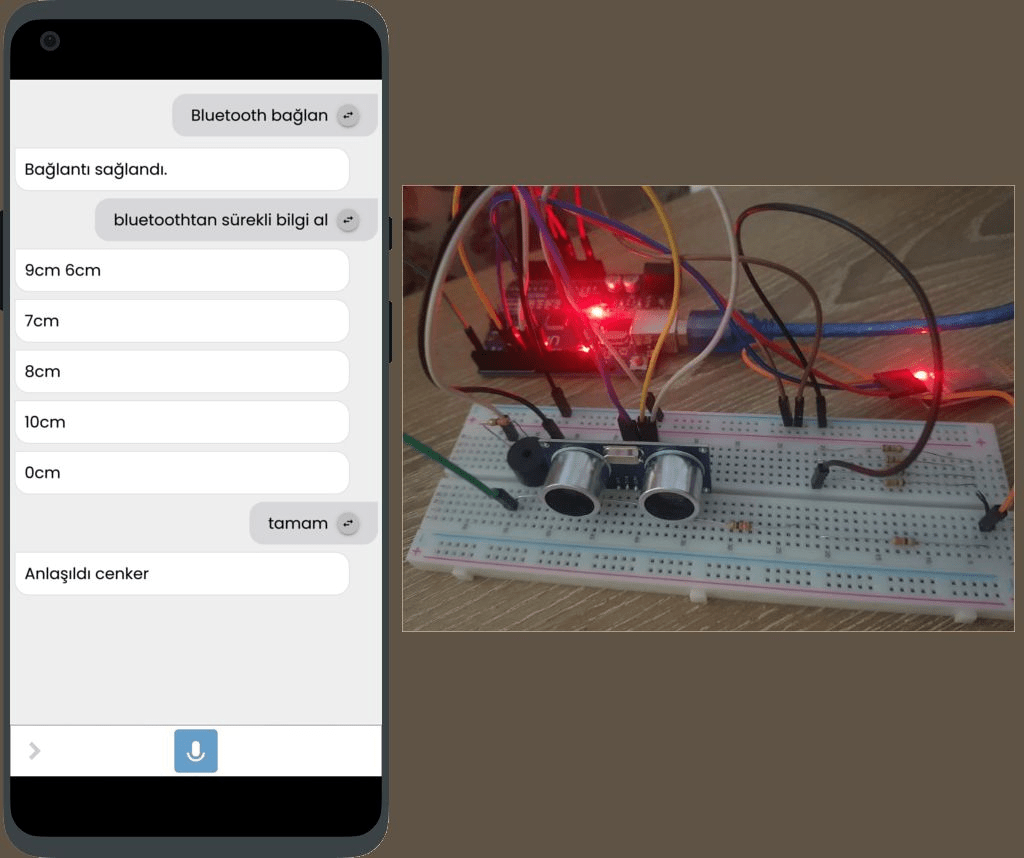
Task: Select the 'bluetoothtan sürekli bilgi al' message text
Action: click(x=221, y=220)
